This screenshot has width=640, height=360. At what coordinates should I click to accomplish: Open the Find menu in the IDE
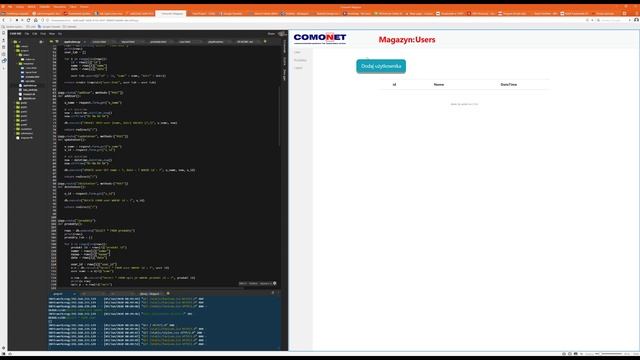pos(43,33)
